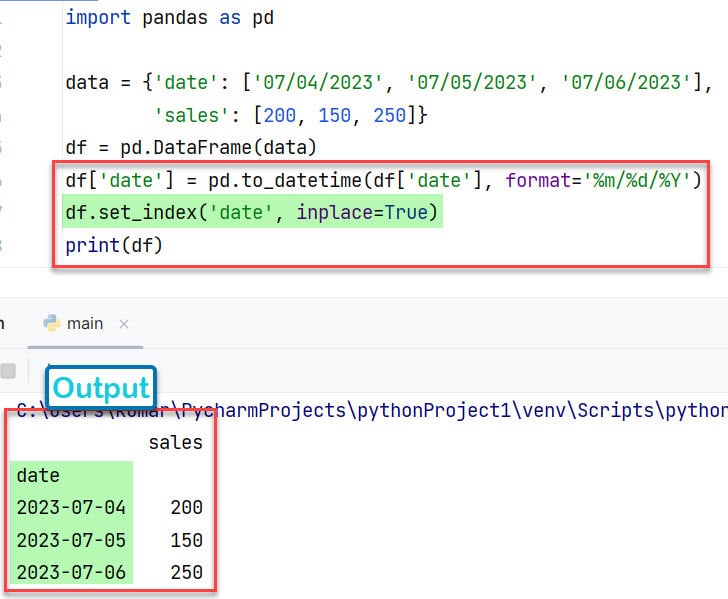Click the Python icon on main tab
Image resolution: width=728 pixels, height=599 pixels.
pos(52,323)
